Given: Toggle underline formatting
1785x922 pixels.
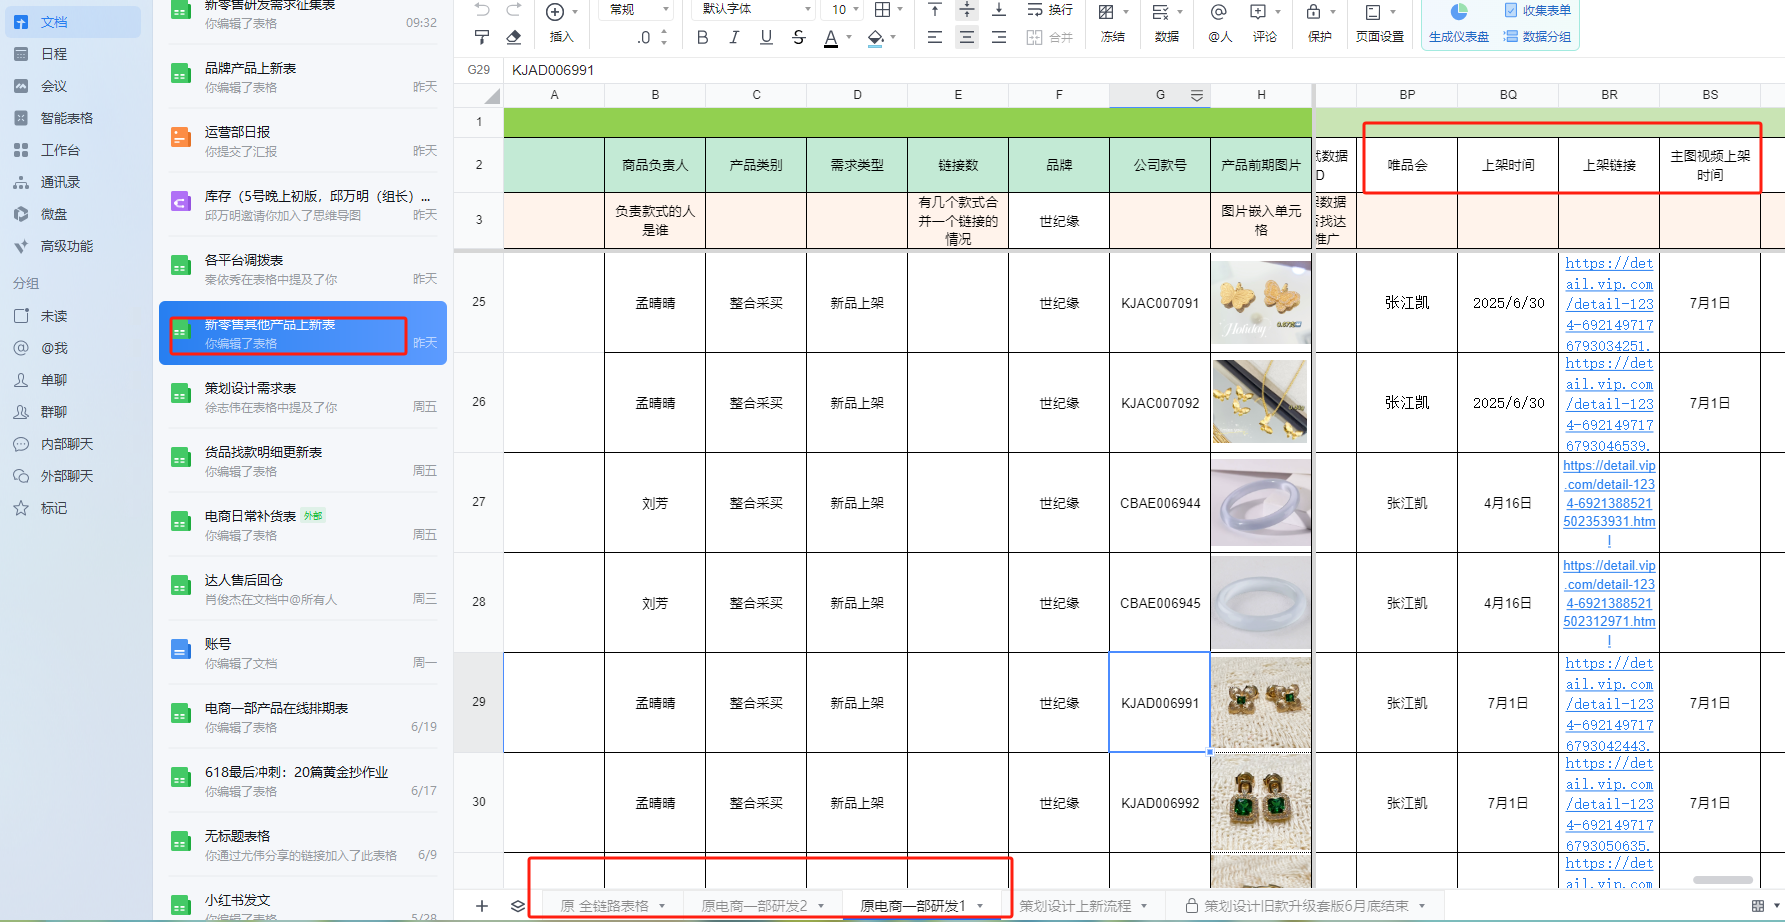Looking at the screenshot, I should click(x=766, y=37).
